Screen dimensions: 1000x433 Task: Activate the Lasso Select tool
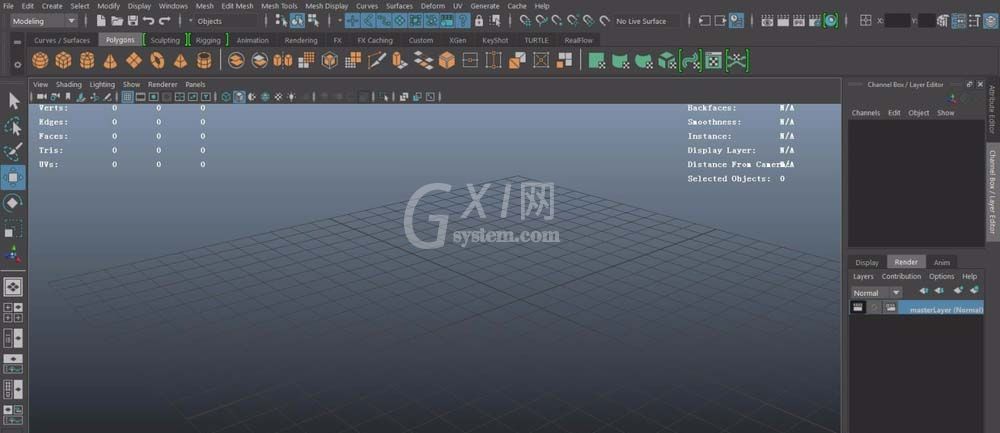[13, 126]
